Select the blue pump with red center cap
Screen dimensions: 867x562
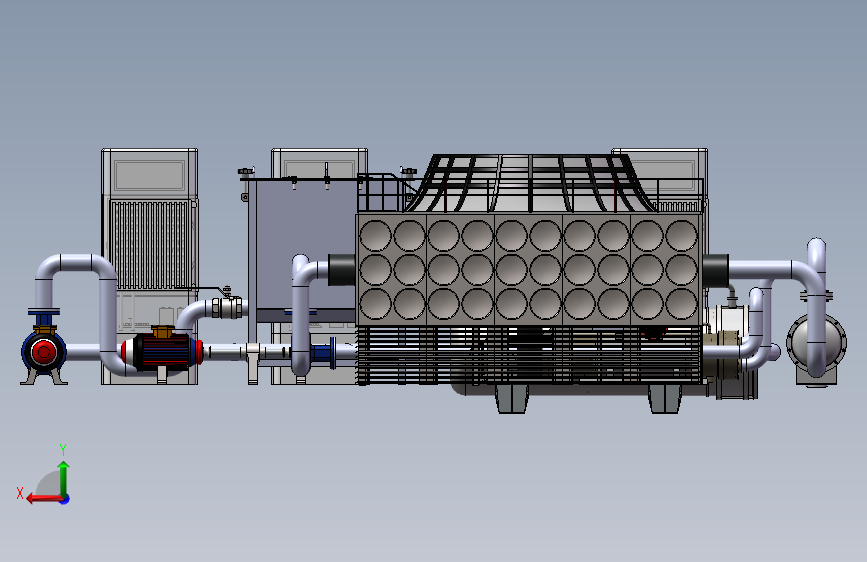point(44,350)
